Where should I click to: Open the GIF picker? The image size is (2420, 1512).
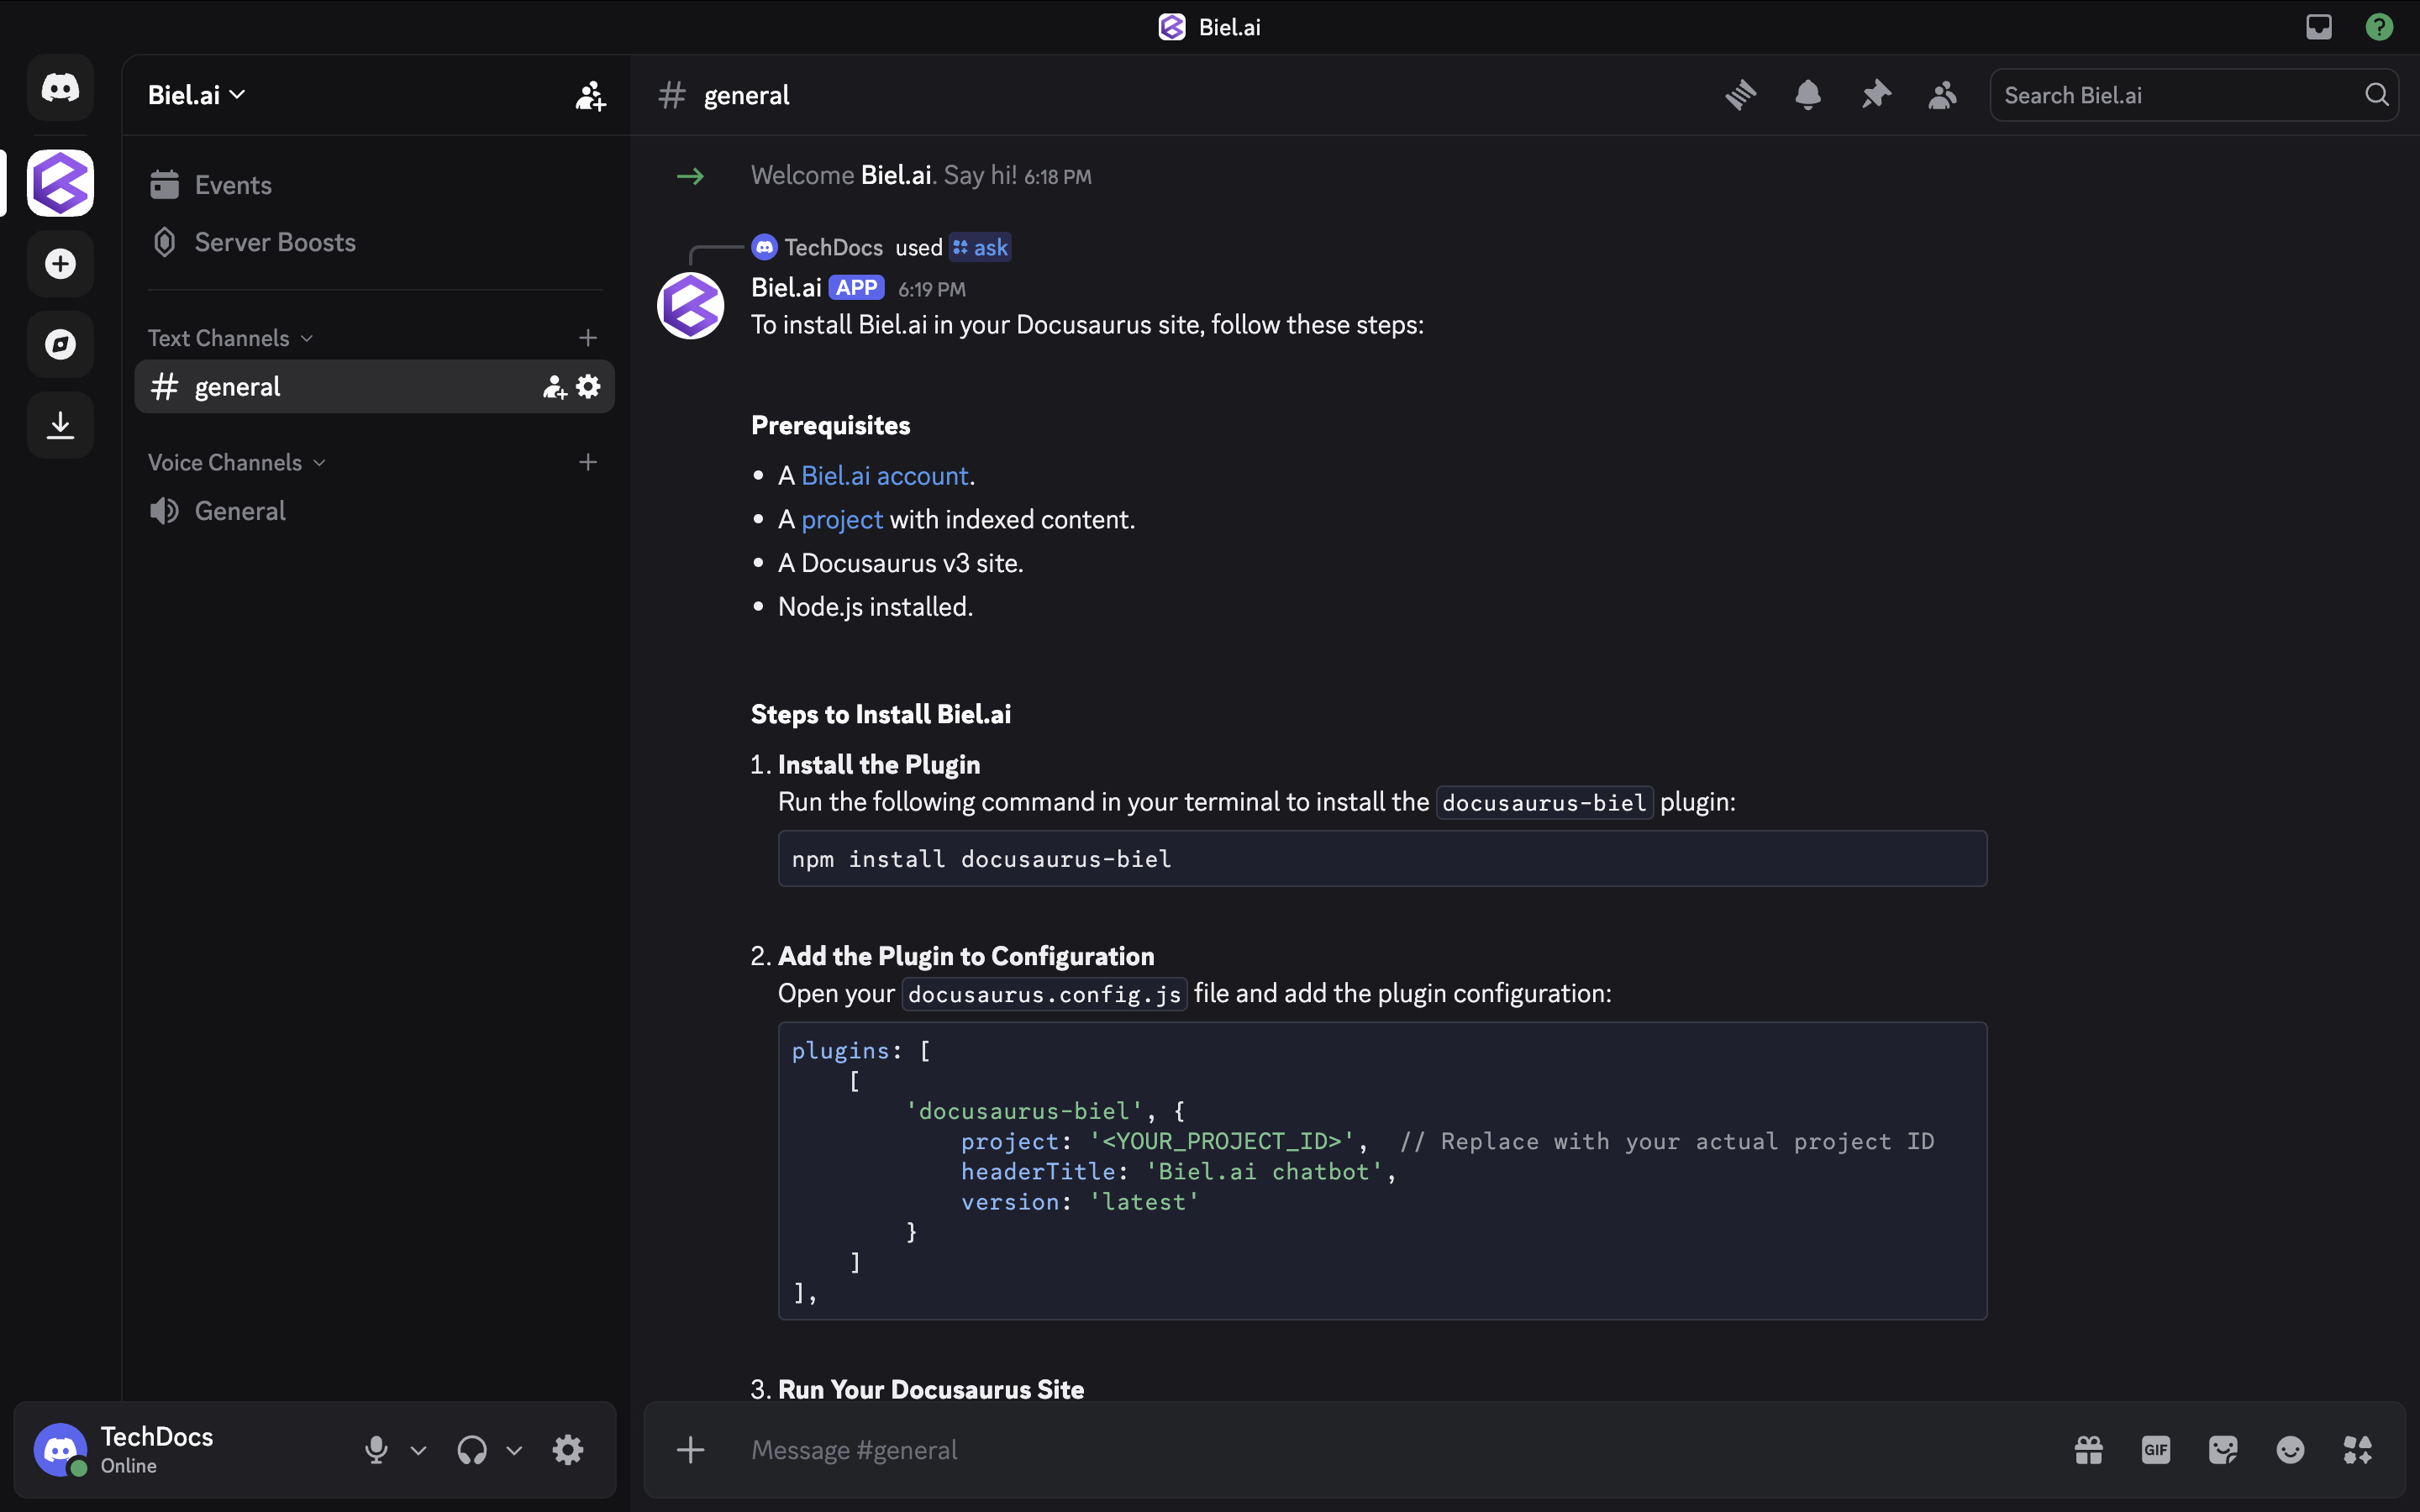point(2156,1449)
